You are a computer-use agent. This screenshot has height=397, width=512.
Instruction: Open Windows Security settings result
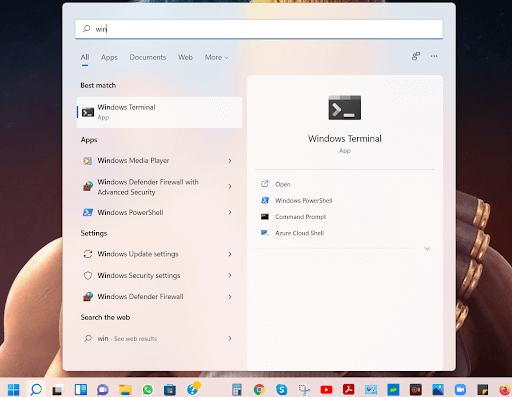tap(159, 275)
